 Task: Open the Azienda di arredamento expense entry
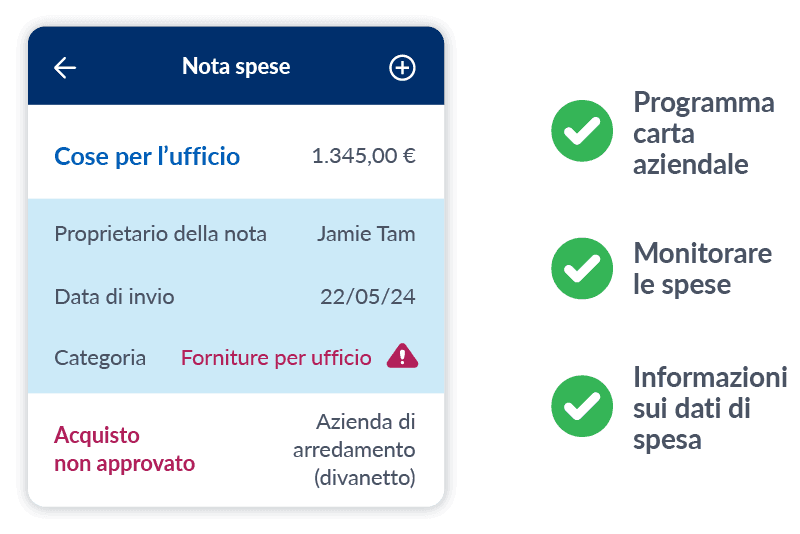(354, 450)
